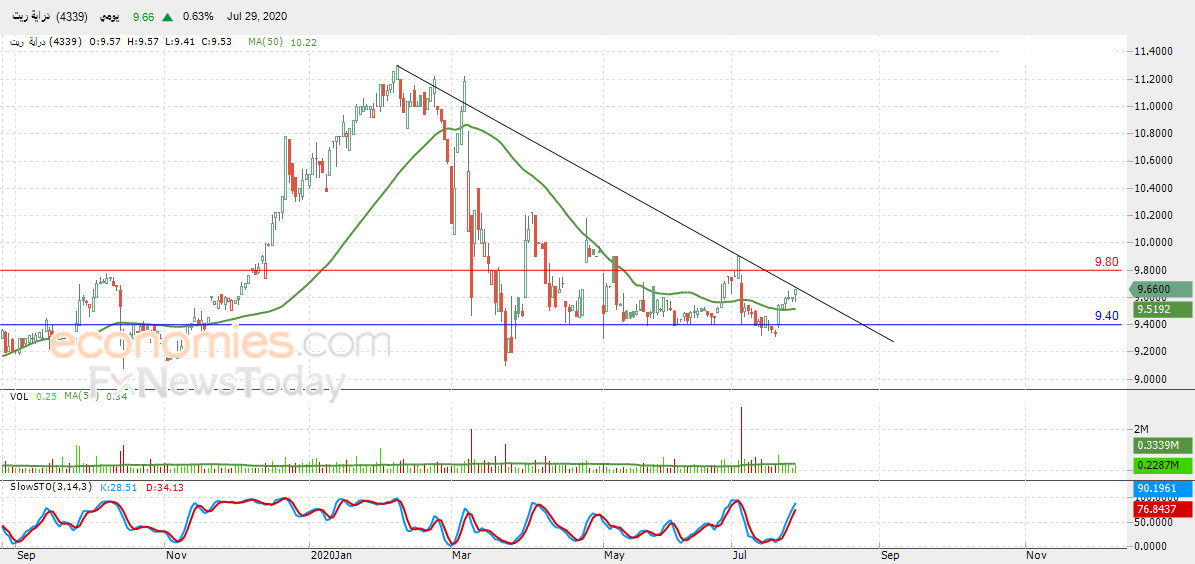Click the O:9.57 open value

[107, 43]
